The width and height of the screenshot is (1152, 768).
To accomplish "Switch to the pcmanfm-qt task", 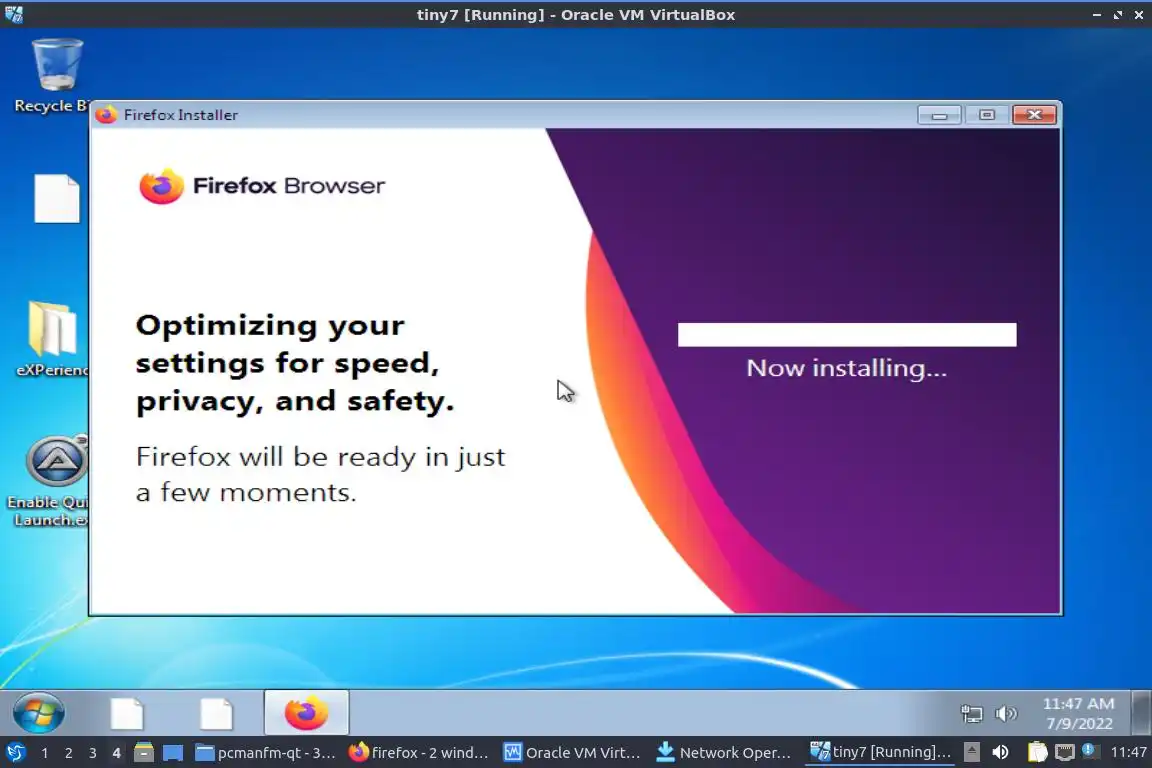I will pos(265,753).
